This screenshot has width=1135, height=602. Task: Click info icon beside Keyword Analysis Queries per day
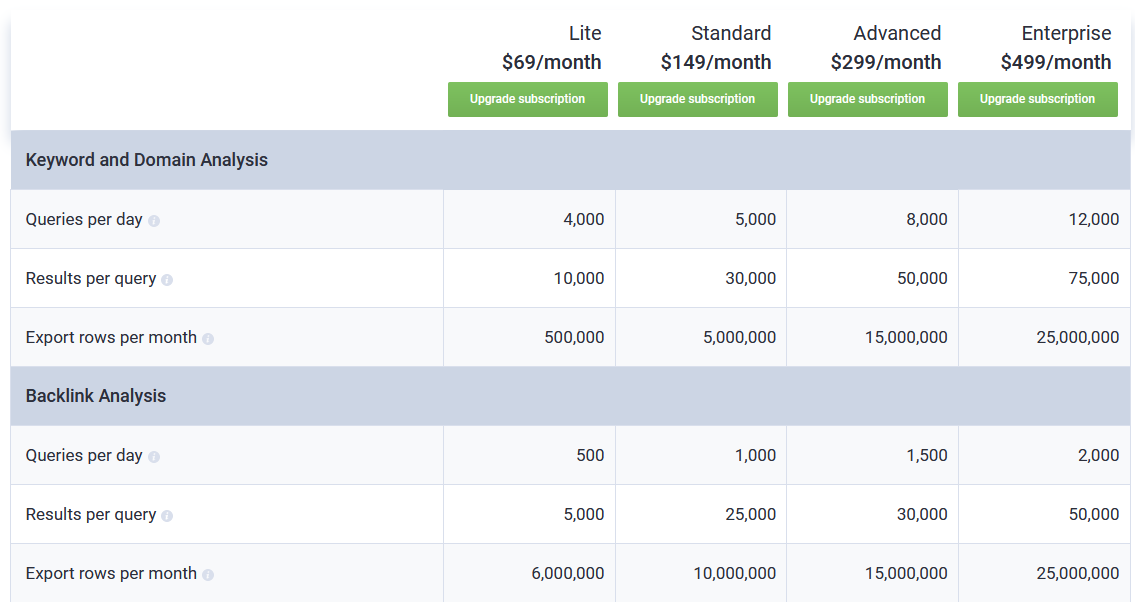click(154, 221)
